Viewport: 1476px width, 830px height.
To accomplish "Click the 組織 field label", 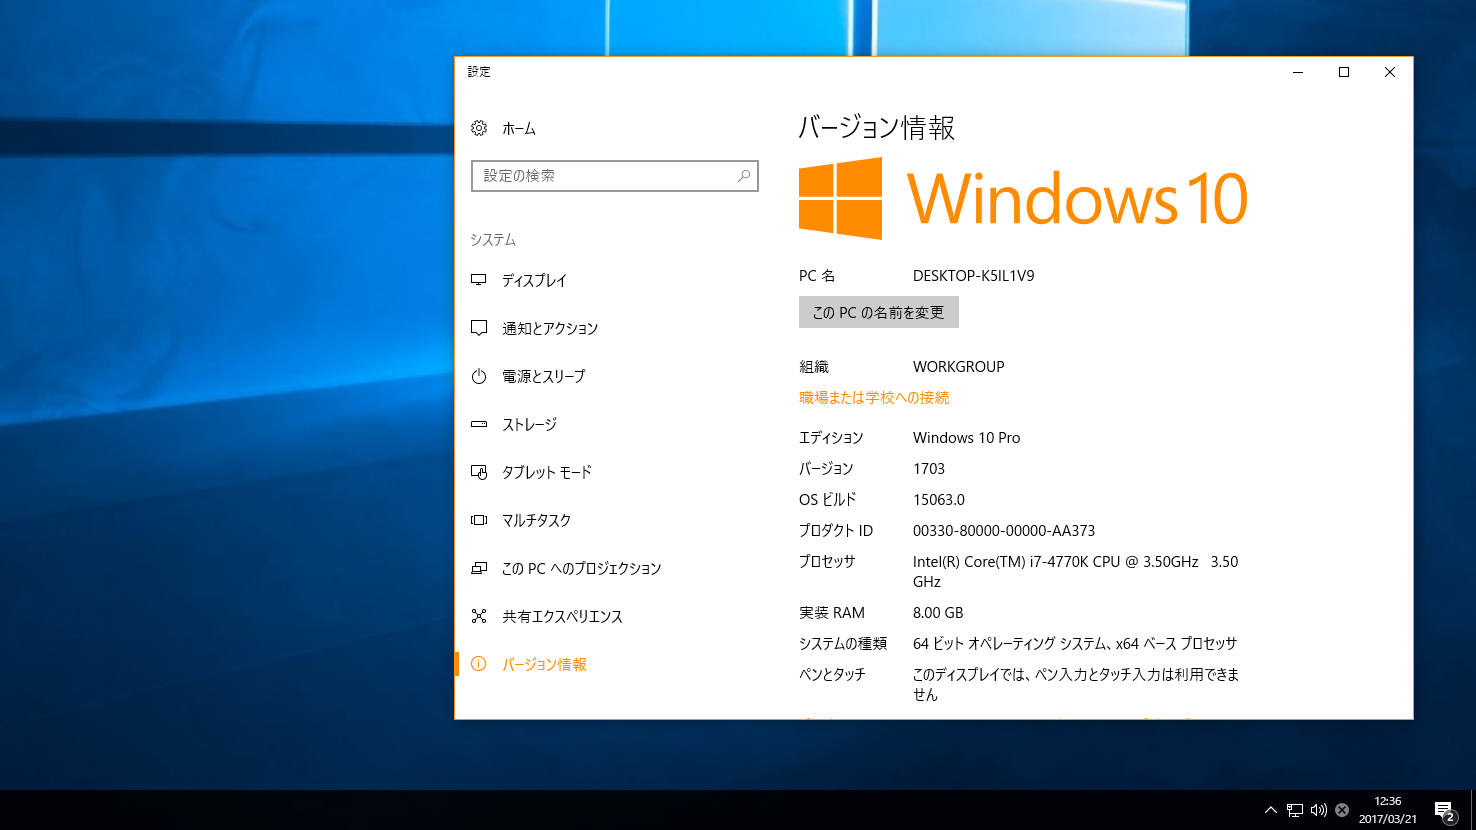I will tap(814, 367).
